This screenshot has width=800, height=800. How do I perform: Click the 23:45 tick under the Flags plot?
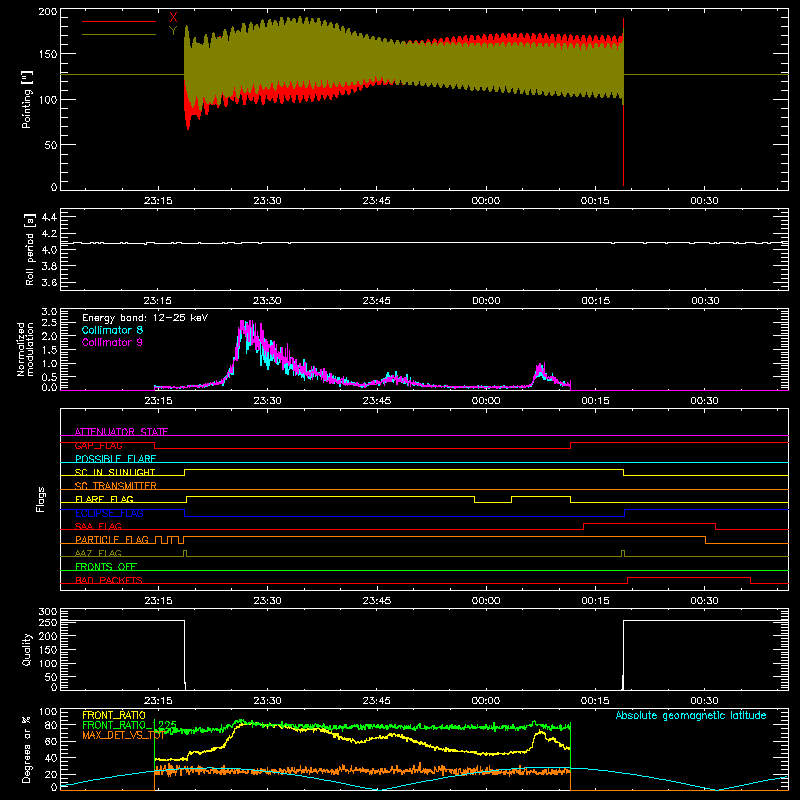[x=377, y=601]
